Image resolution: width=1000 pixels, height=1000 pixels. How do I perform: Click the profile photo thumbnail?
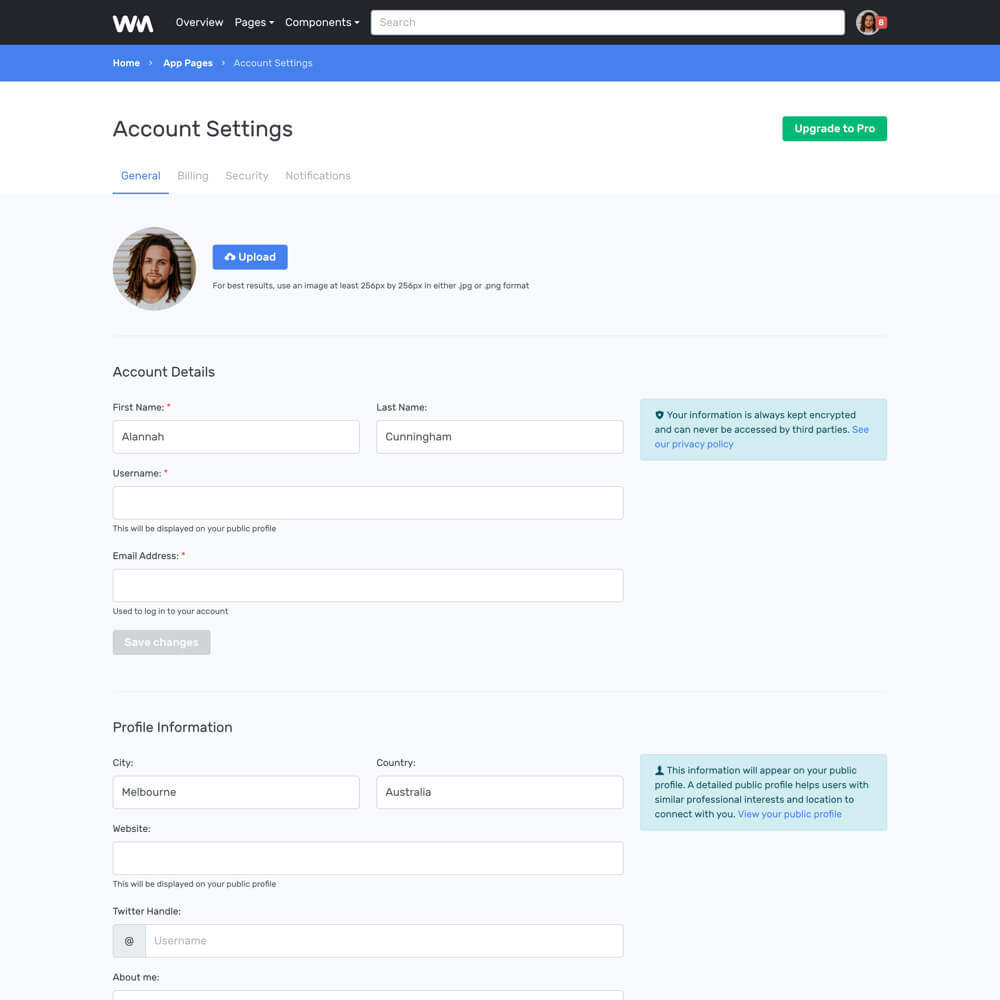154,268
